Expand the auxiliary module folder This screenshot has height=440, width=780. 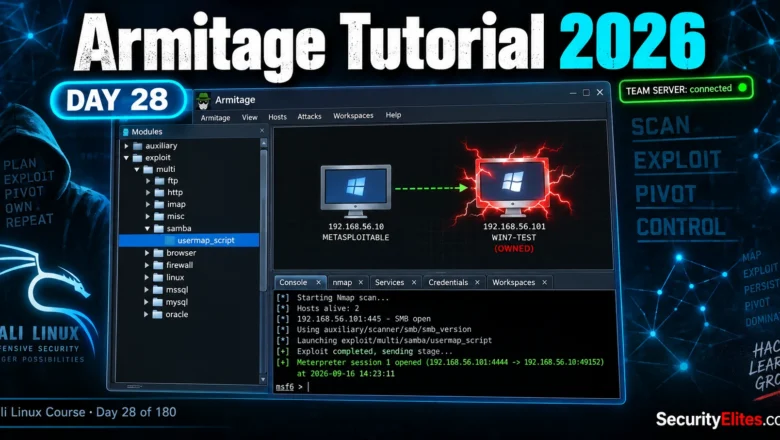tap(126, 146)
